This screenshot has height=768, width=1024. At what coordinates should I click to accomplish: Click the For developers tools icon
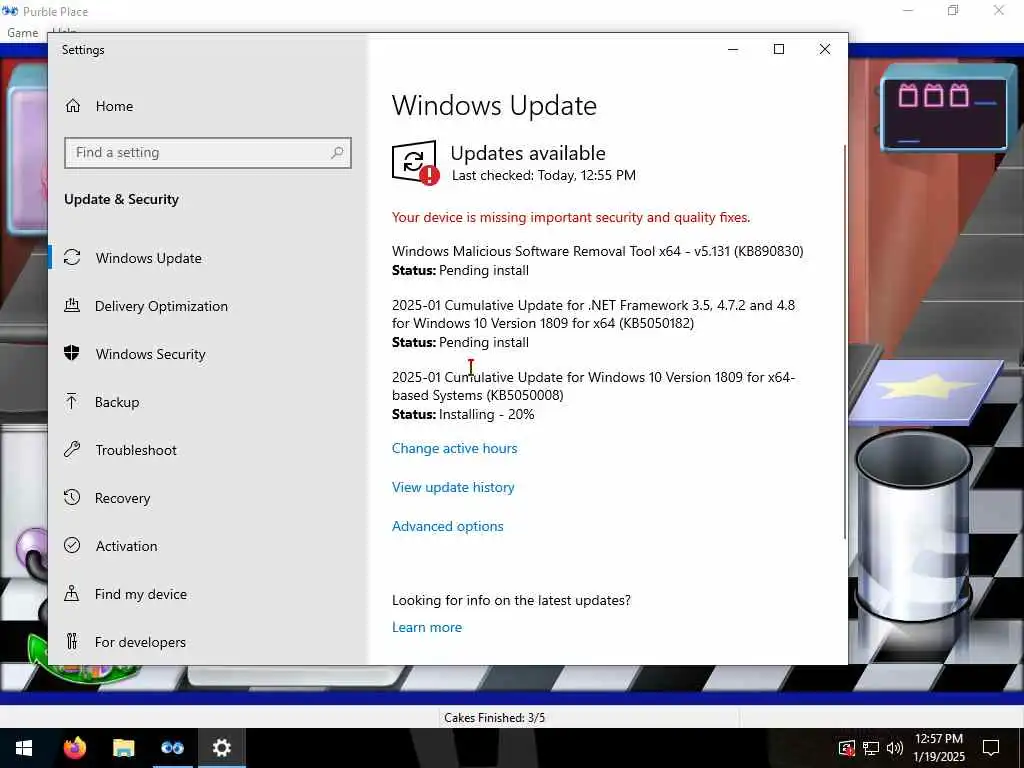pos(72,641)
